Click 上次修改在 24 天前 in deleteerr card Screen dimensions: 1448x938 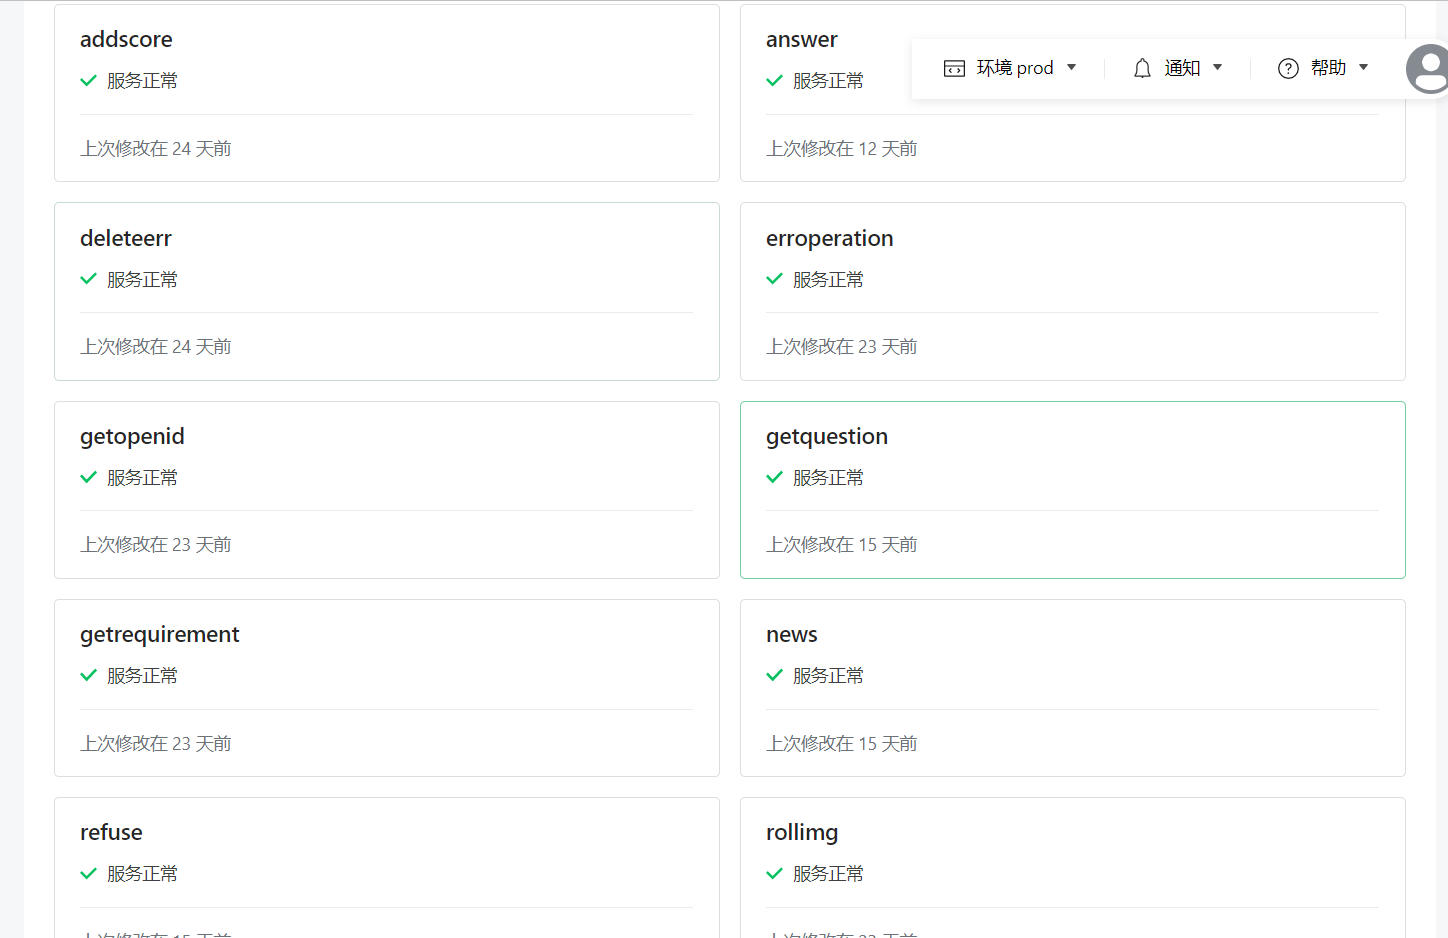[x=156, y=346]
